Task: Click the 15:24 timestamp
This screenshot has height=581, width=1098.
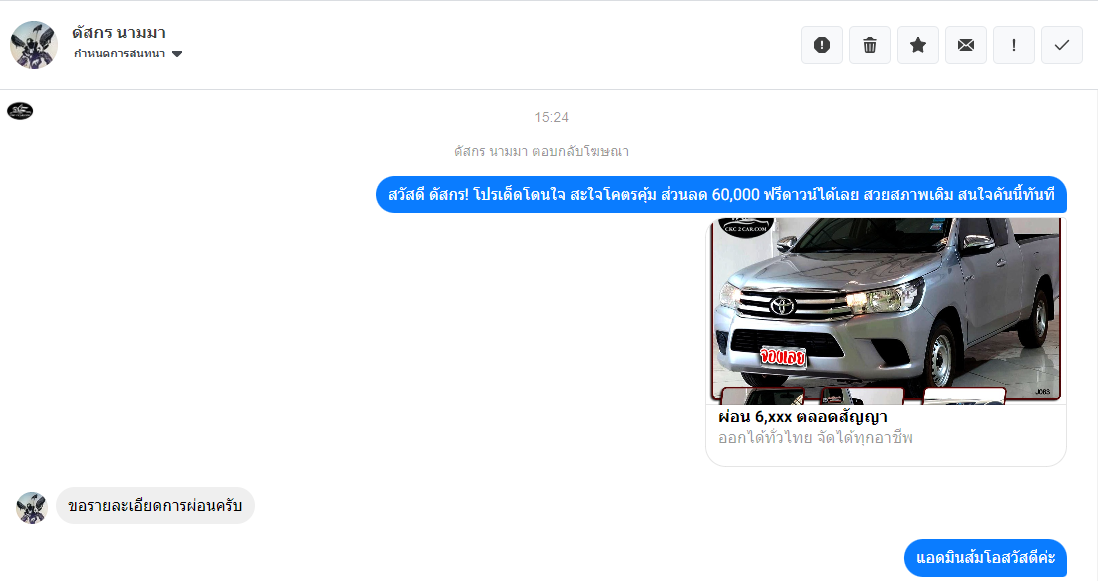Action: pos(551,117)
